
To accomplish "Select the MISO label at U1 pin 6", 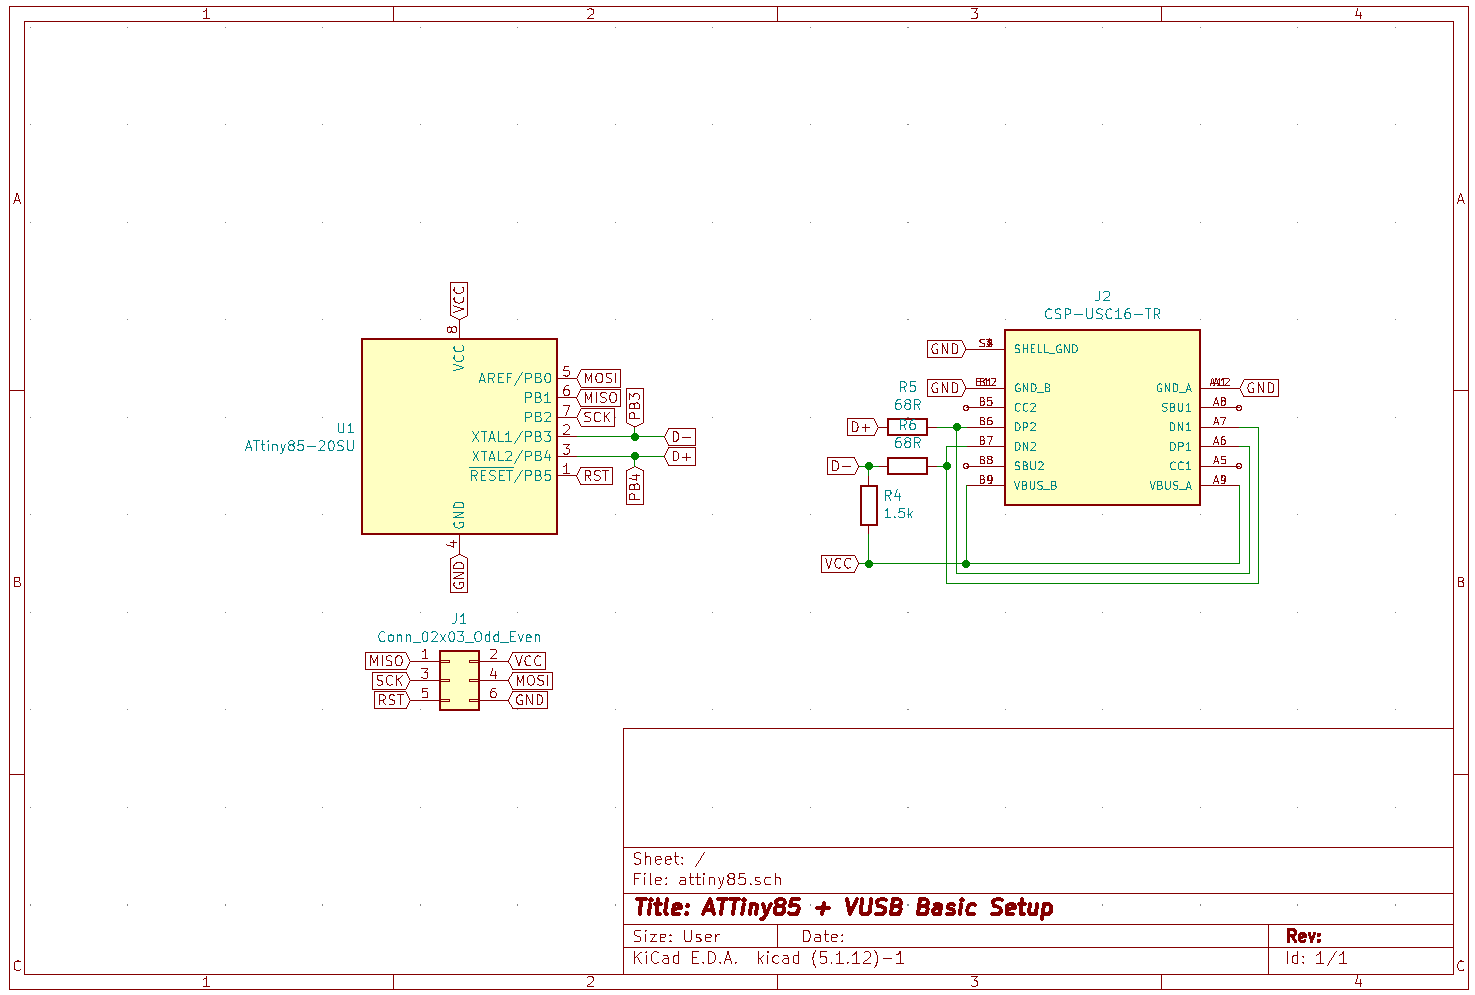I will [599, 398].
